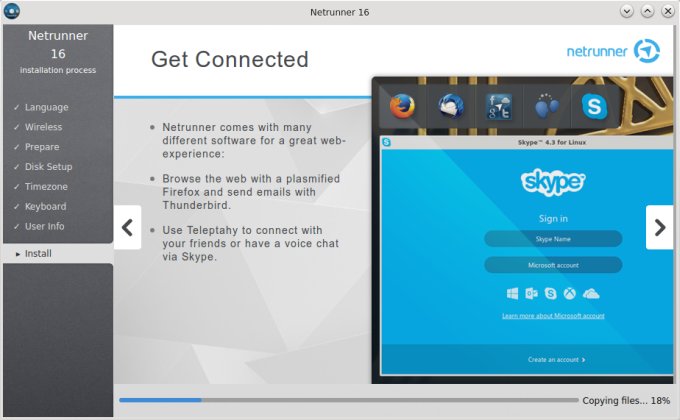680x420 pixels.
Task: Click Create an account link in Skype image
Action: pos(556,360)
